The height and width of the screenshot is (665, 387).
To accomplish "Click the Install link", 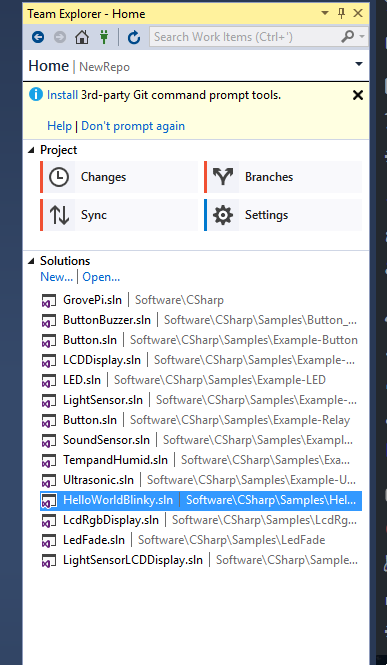I will click(62, 95).
